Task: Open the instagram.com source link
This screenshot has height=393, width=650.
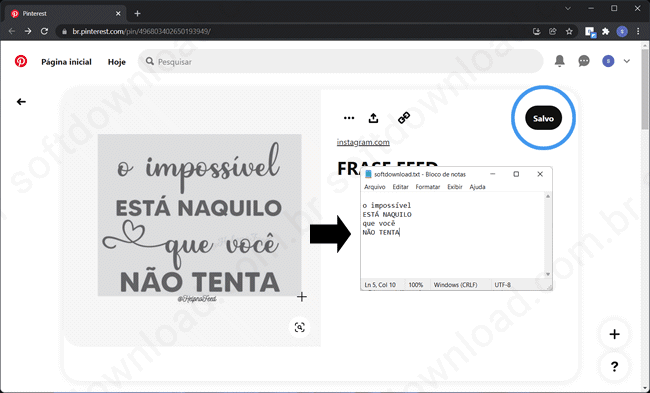Action: [363, 142]
